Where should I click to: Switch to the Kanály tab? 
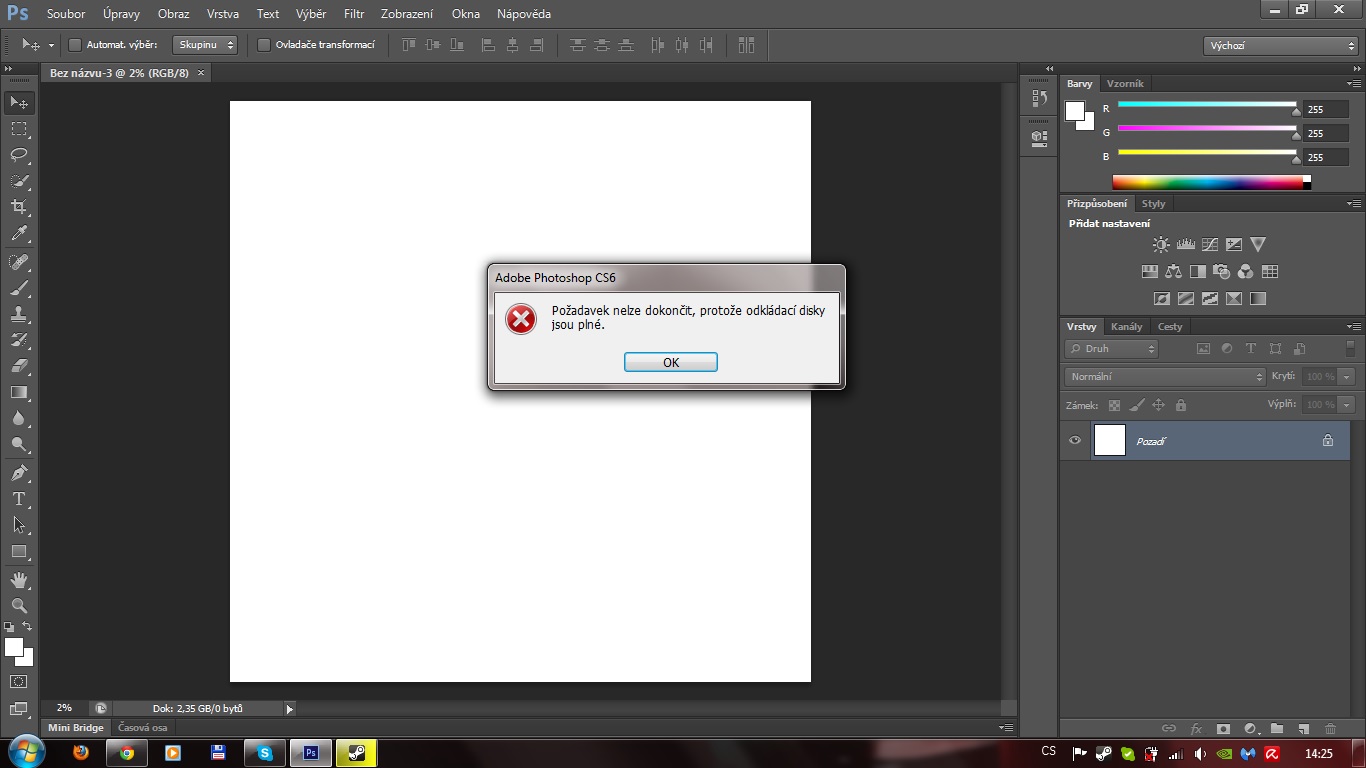coord(1126,327)
